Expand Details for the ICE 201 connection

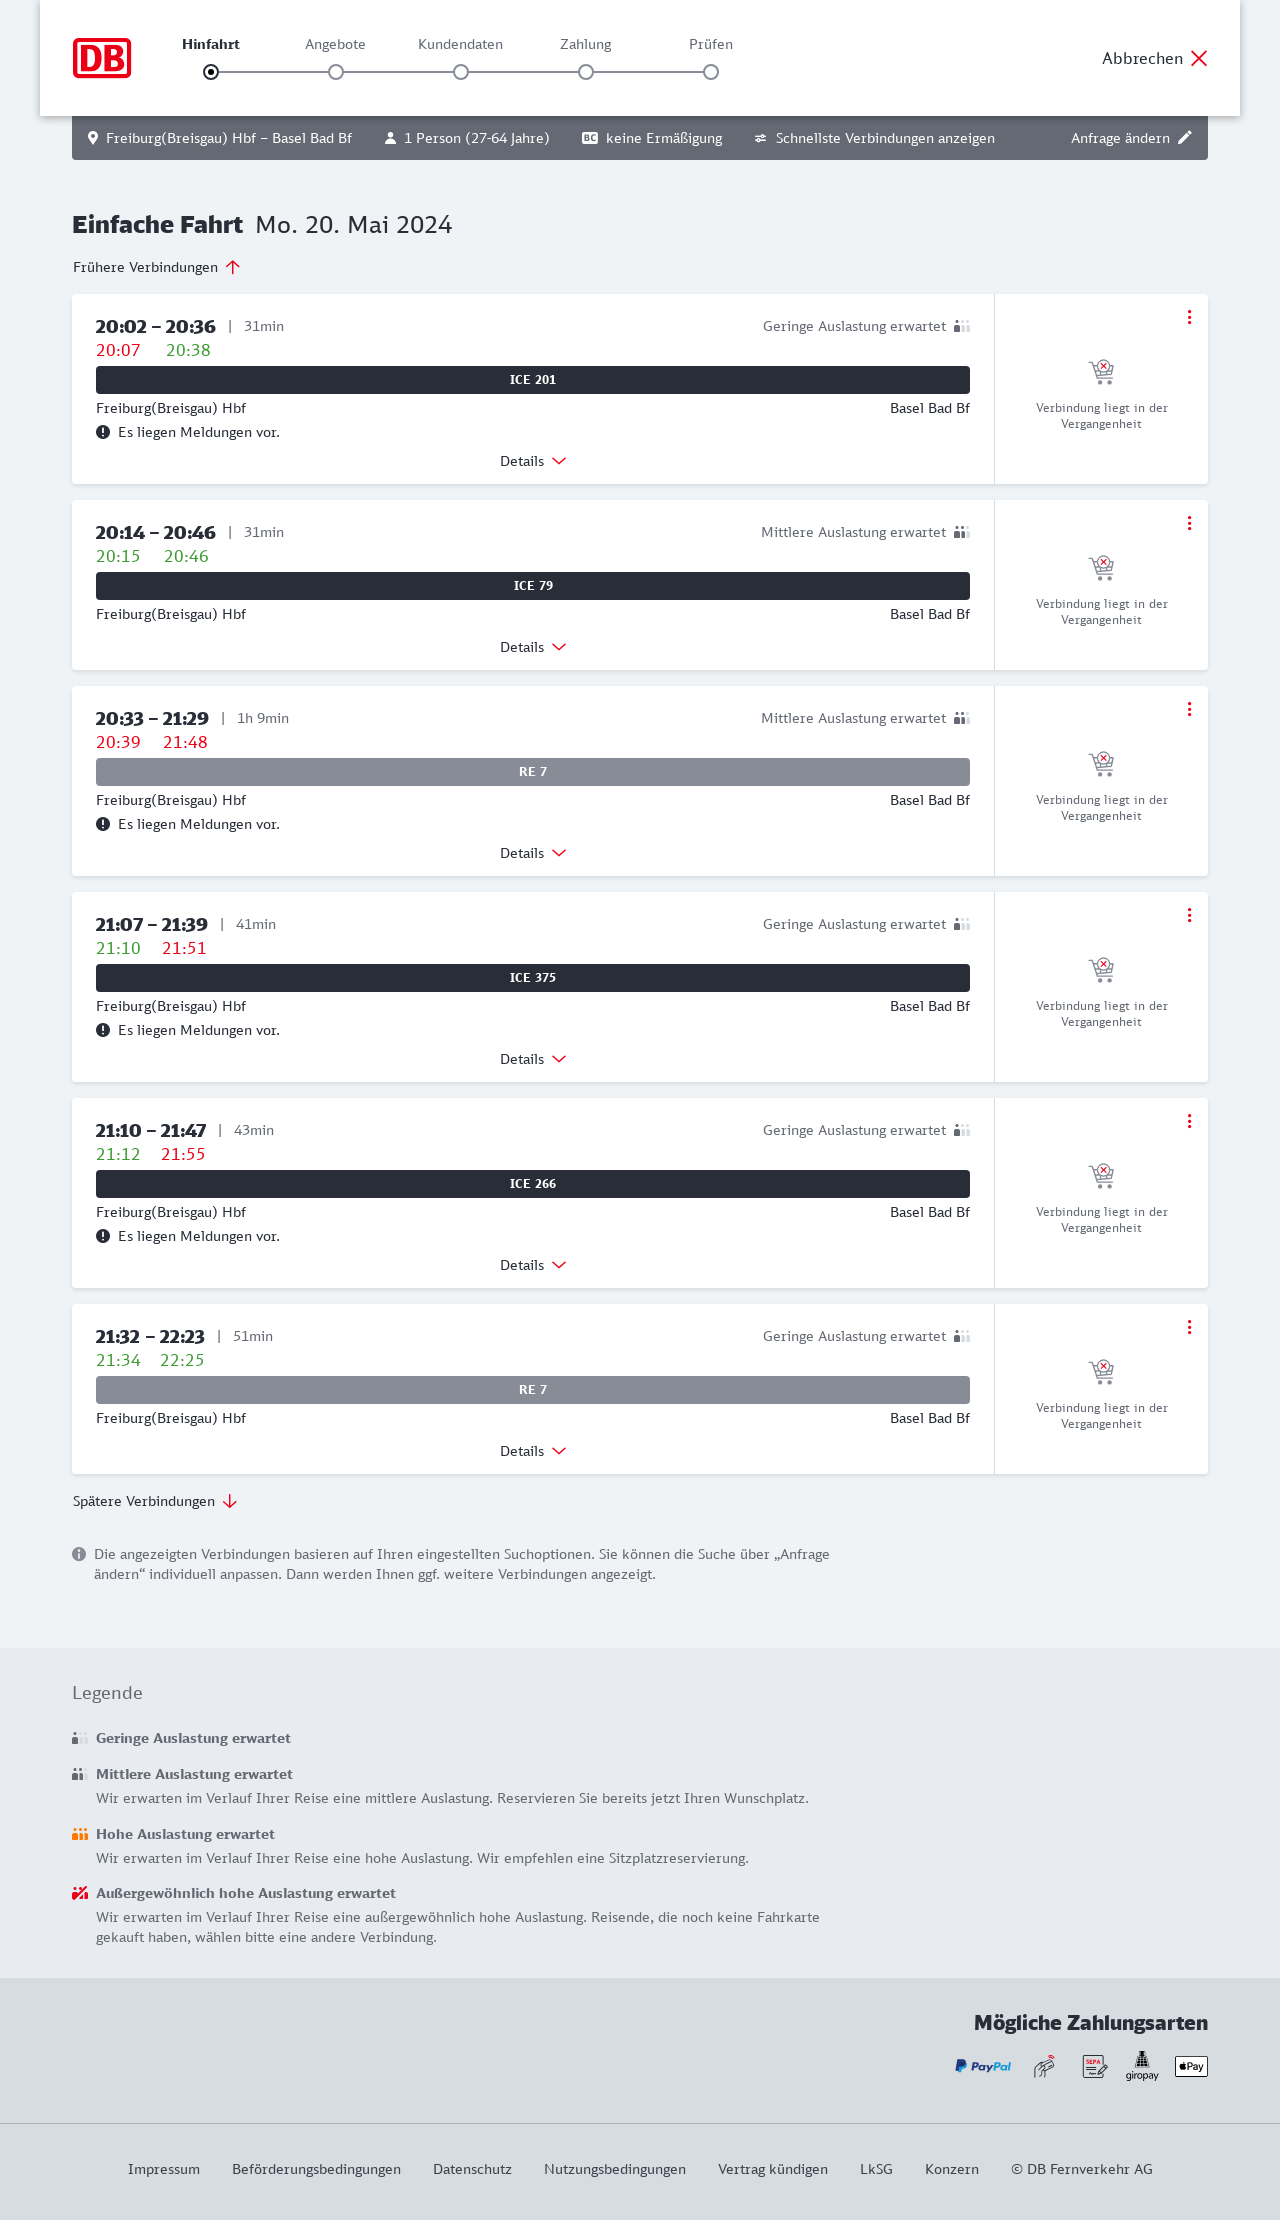coord(533,461)
